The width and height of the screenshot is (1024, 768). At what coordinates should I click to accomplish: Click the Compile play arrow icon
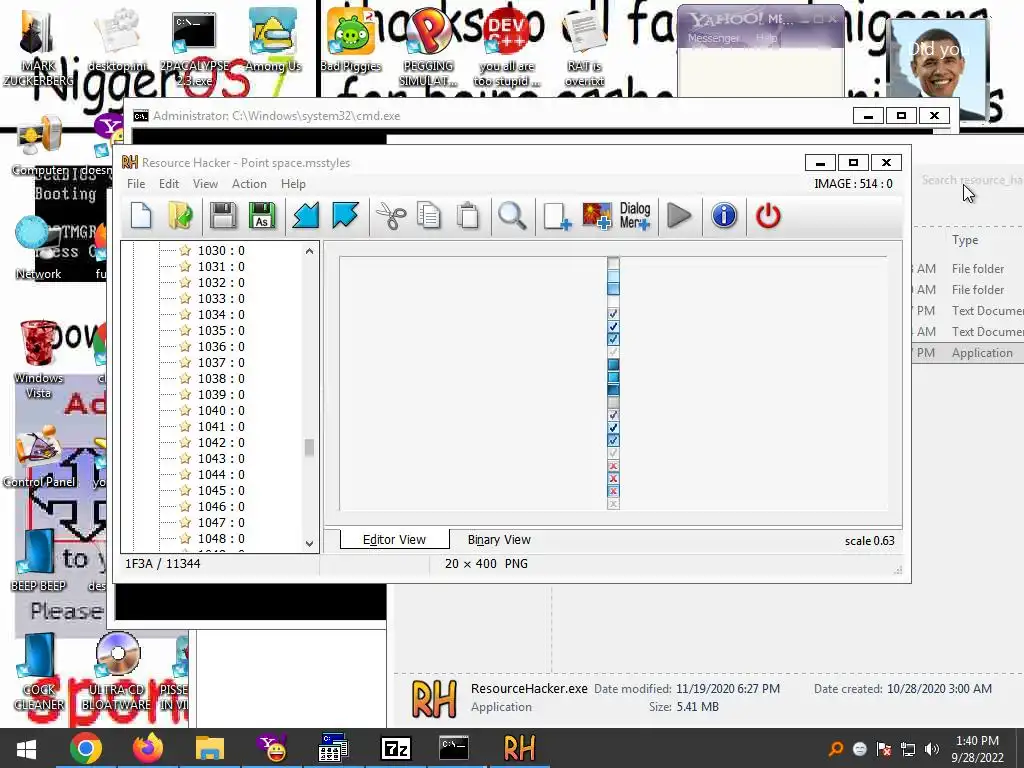[679, 216]
